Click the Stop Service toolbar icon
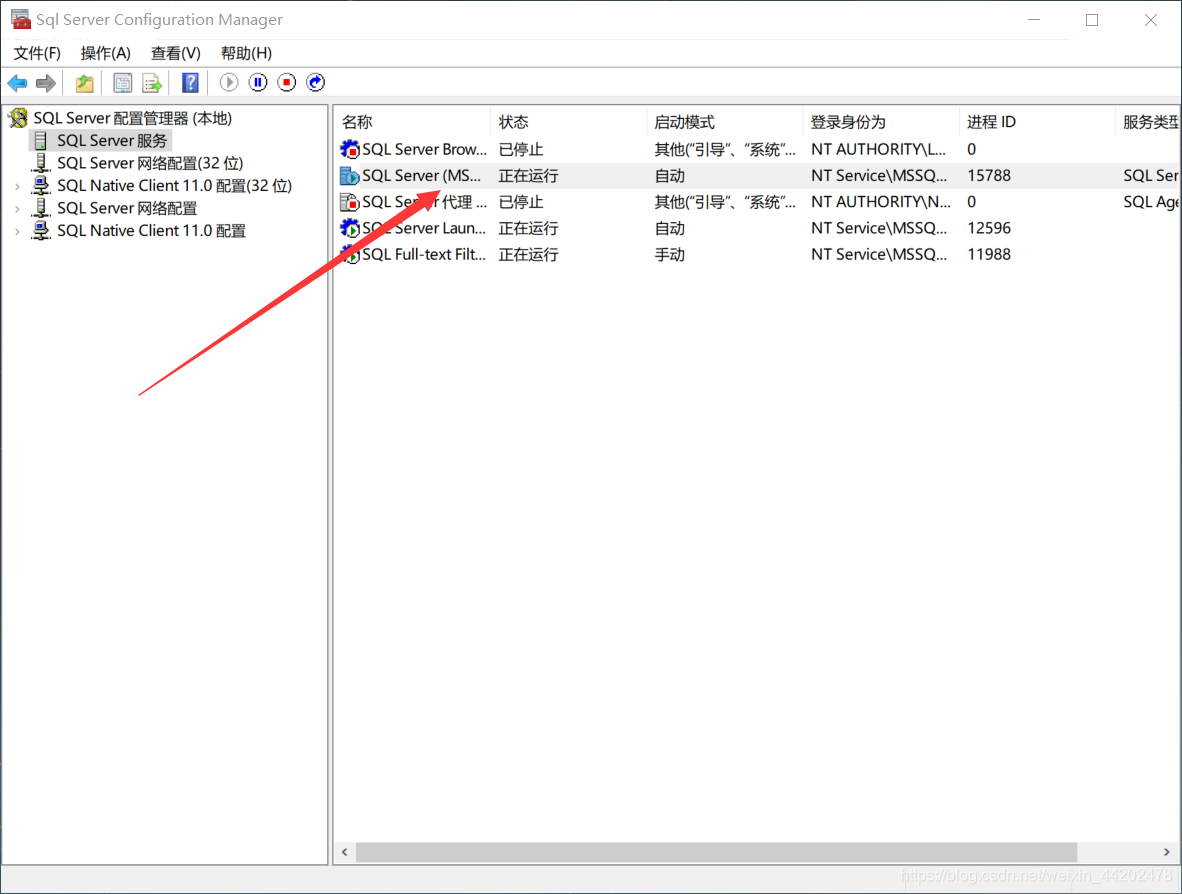The height and width of the screenshot is (894, 1182). coord(286,82)
